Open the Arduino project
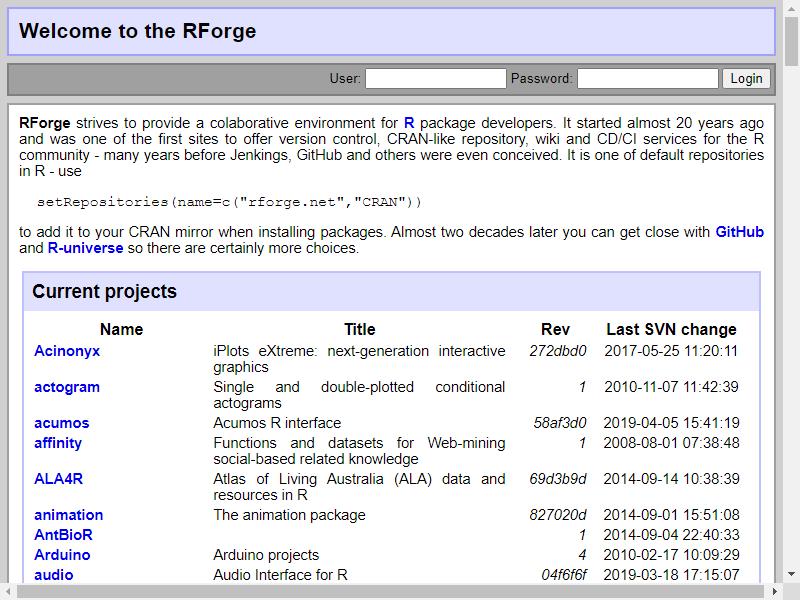 pyautogui.click(x=62, y=555)
